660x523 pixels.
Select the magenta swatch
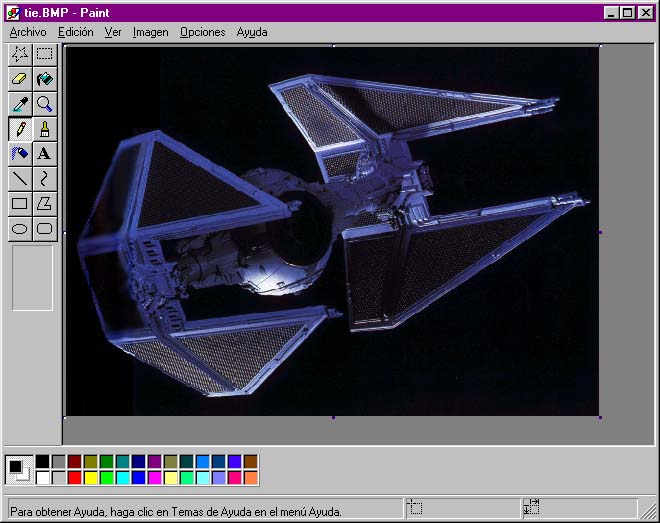(154, 478)
